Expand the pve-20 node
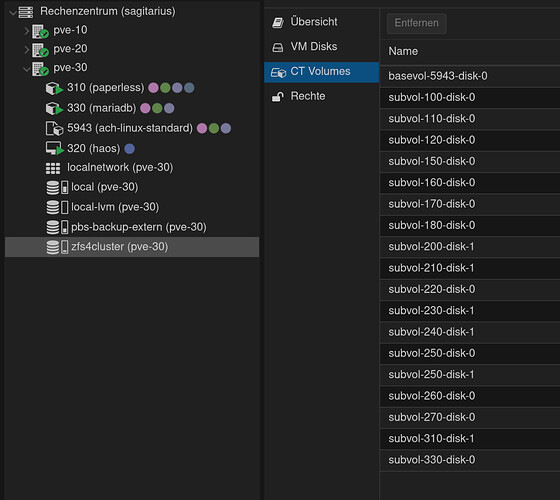Screen dimensions: 560x500 [x=26, y=50]
